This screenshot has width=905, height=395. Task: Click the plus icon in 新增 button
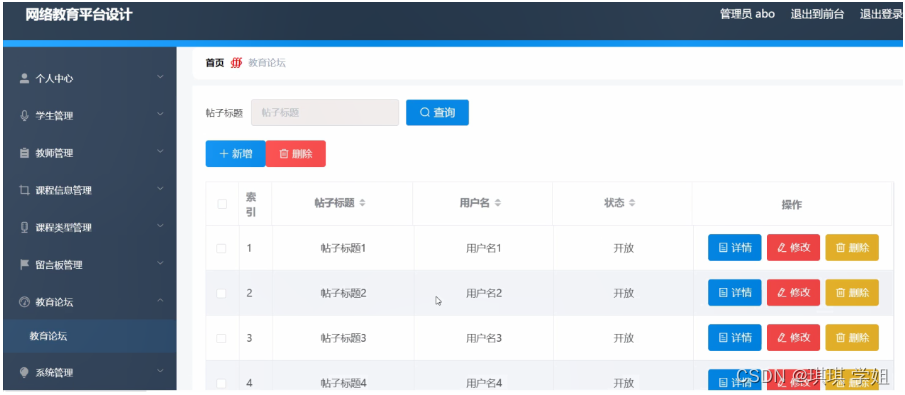click(224, 154)
